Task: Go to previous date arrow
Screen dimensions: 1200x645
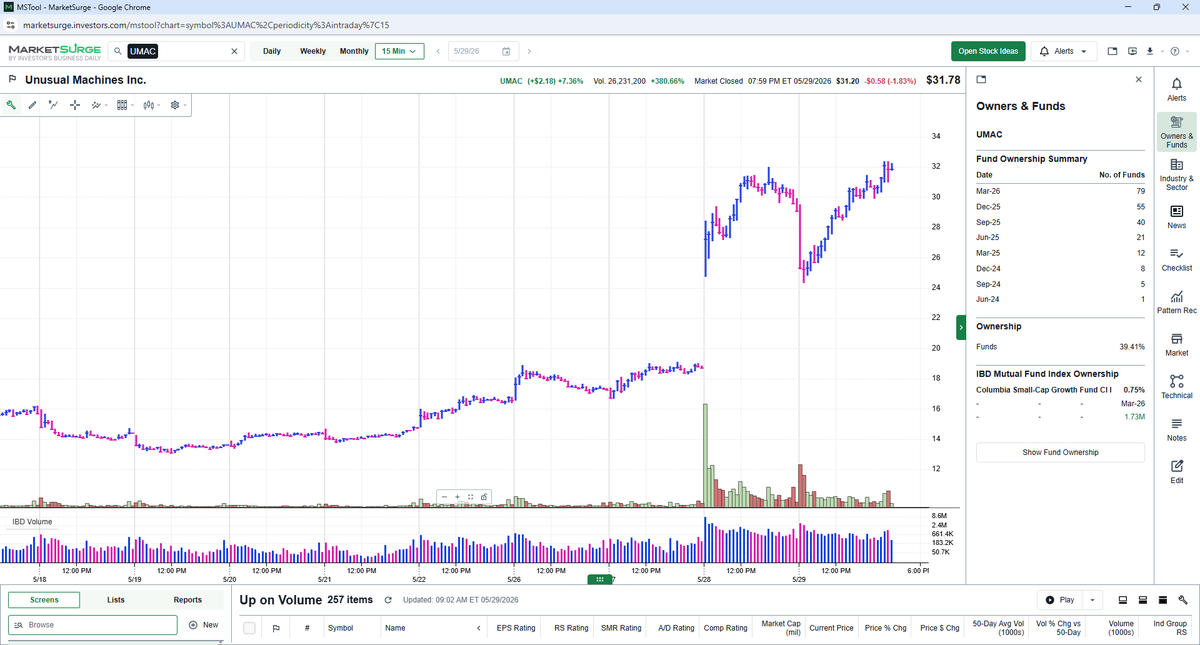Action: coord(438,51)
